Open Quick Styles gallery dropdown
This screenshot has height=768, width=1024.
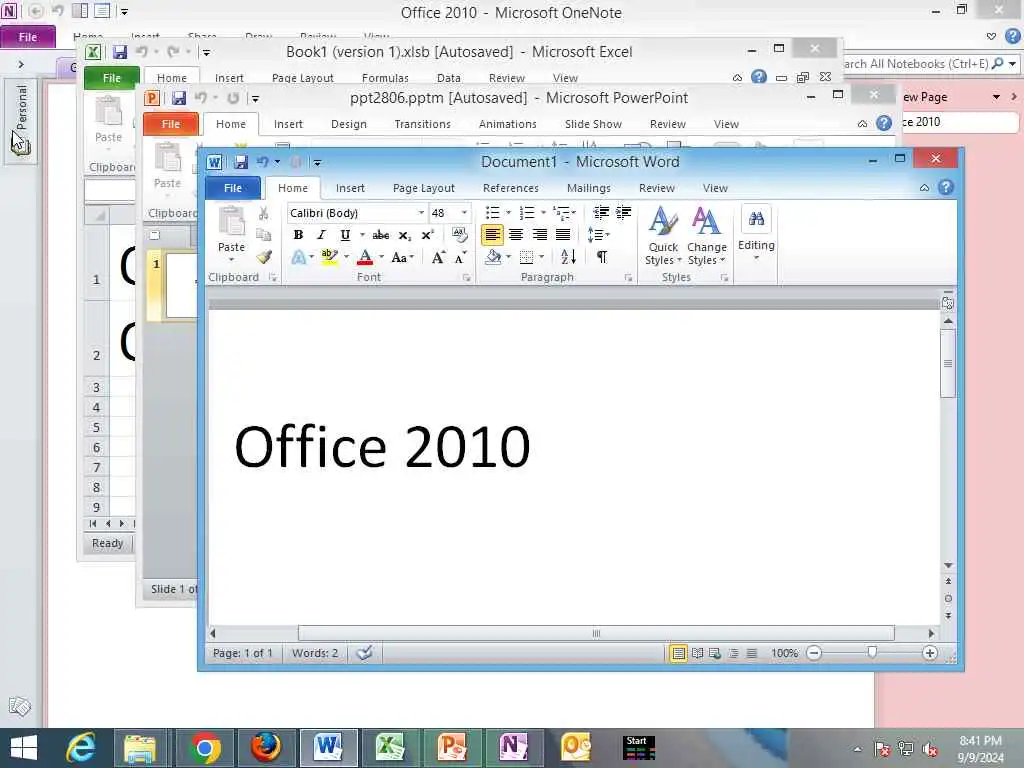664,236
